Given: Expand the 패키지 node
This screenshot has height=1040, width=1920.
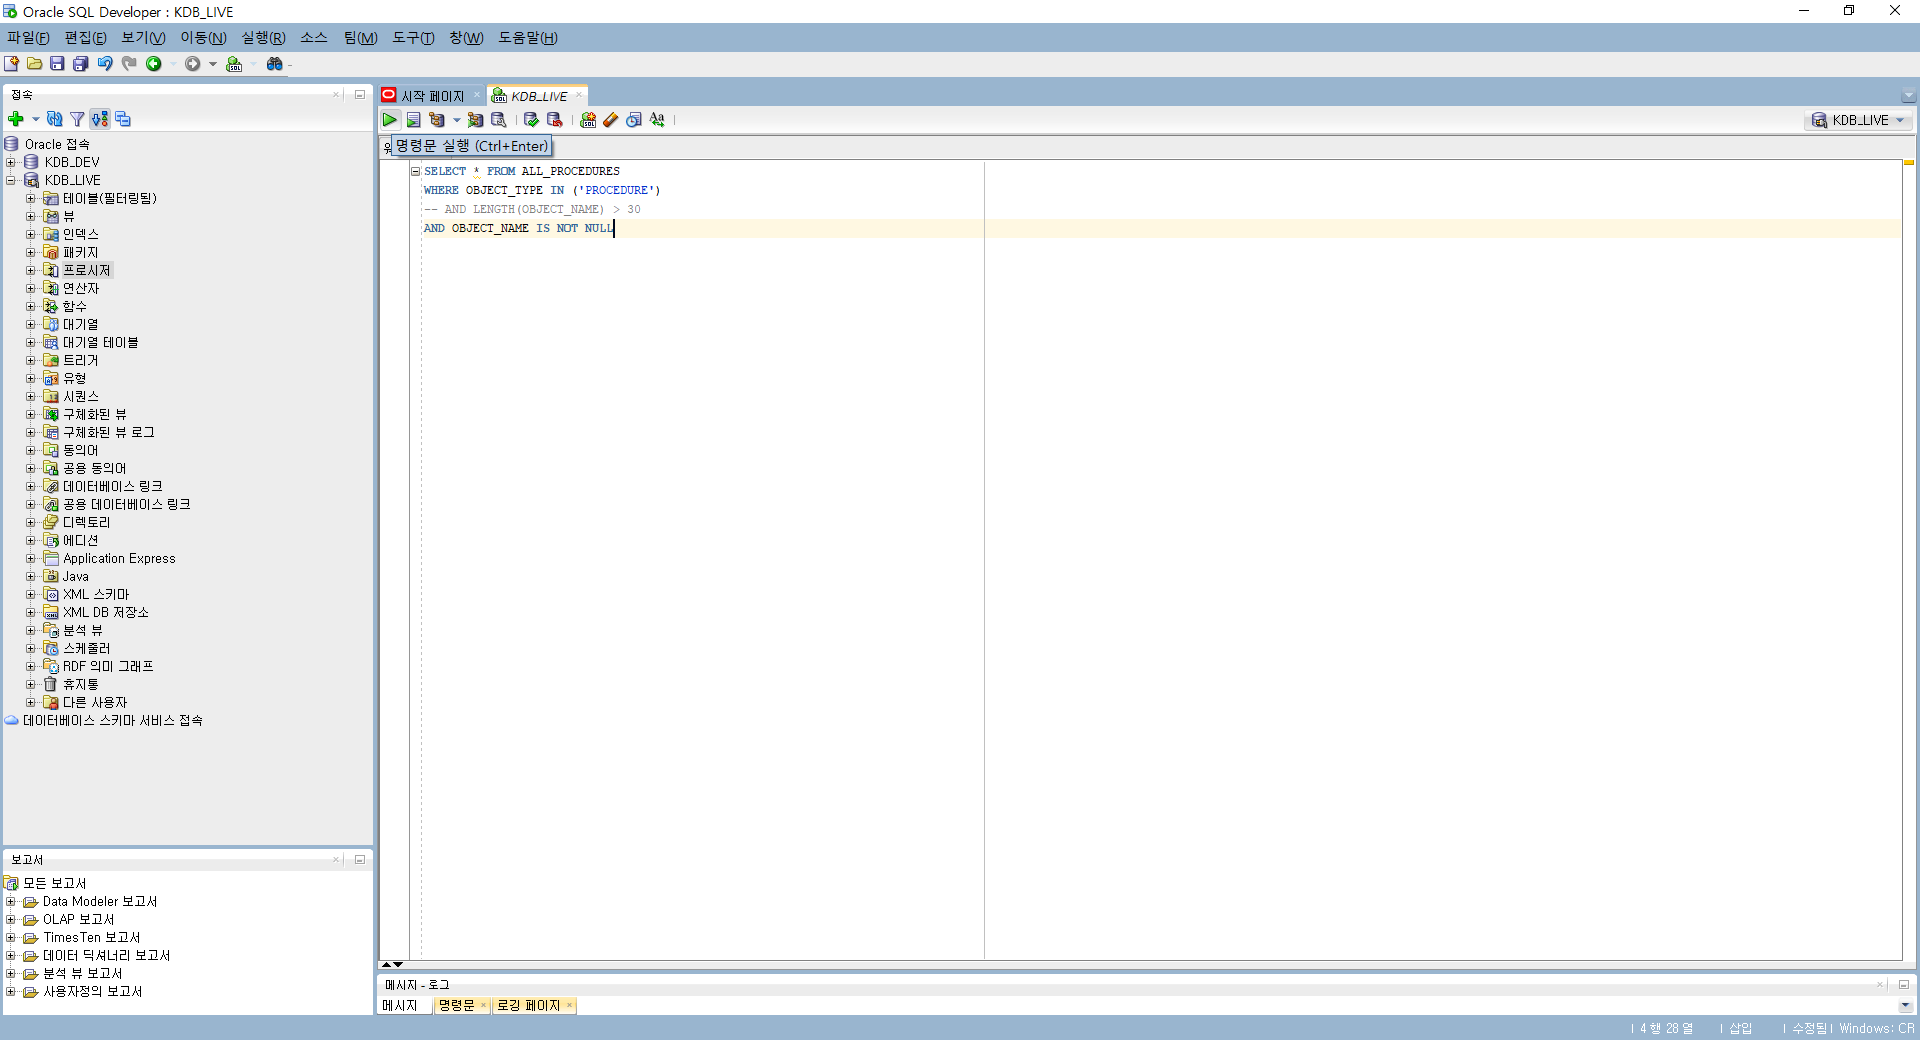Looking at the screenshot, I should (x=30, y=252).
